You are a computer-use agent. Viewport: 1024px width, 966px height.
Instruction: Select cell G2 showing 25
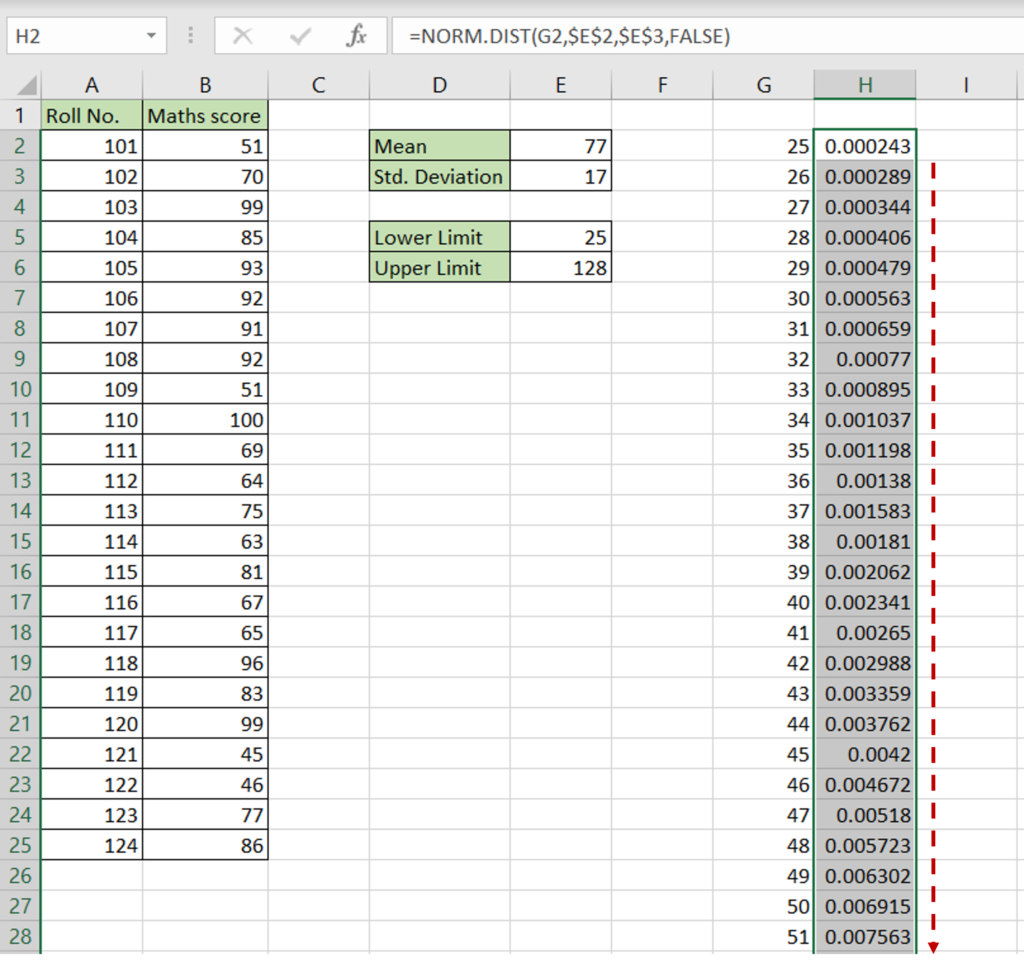coord(763,146)
